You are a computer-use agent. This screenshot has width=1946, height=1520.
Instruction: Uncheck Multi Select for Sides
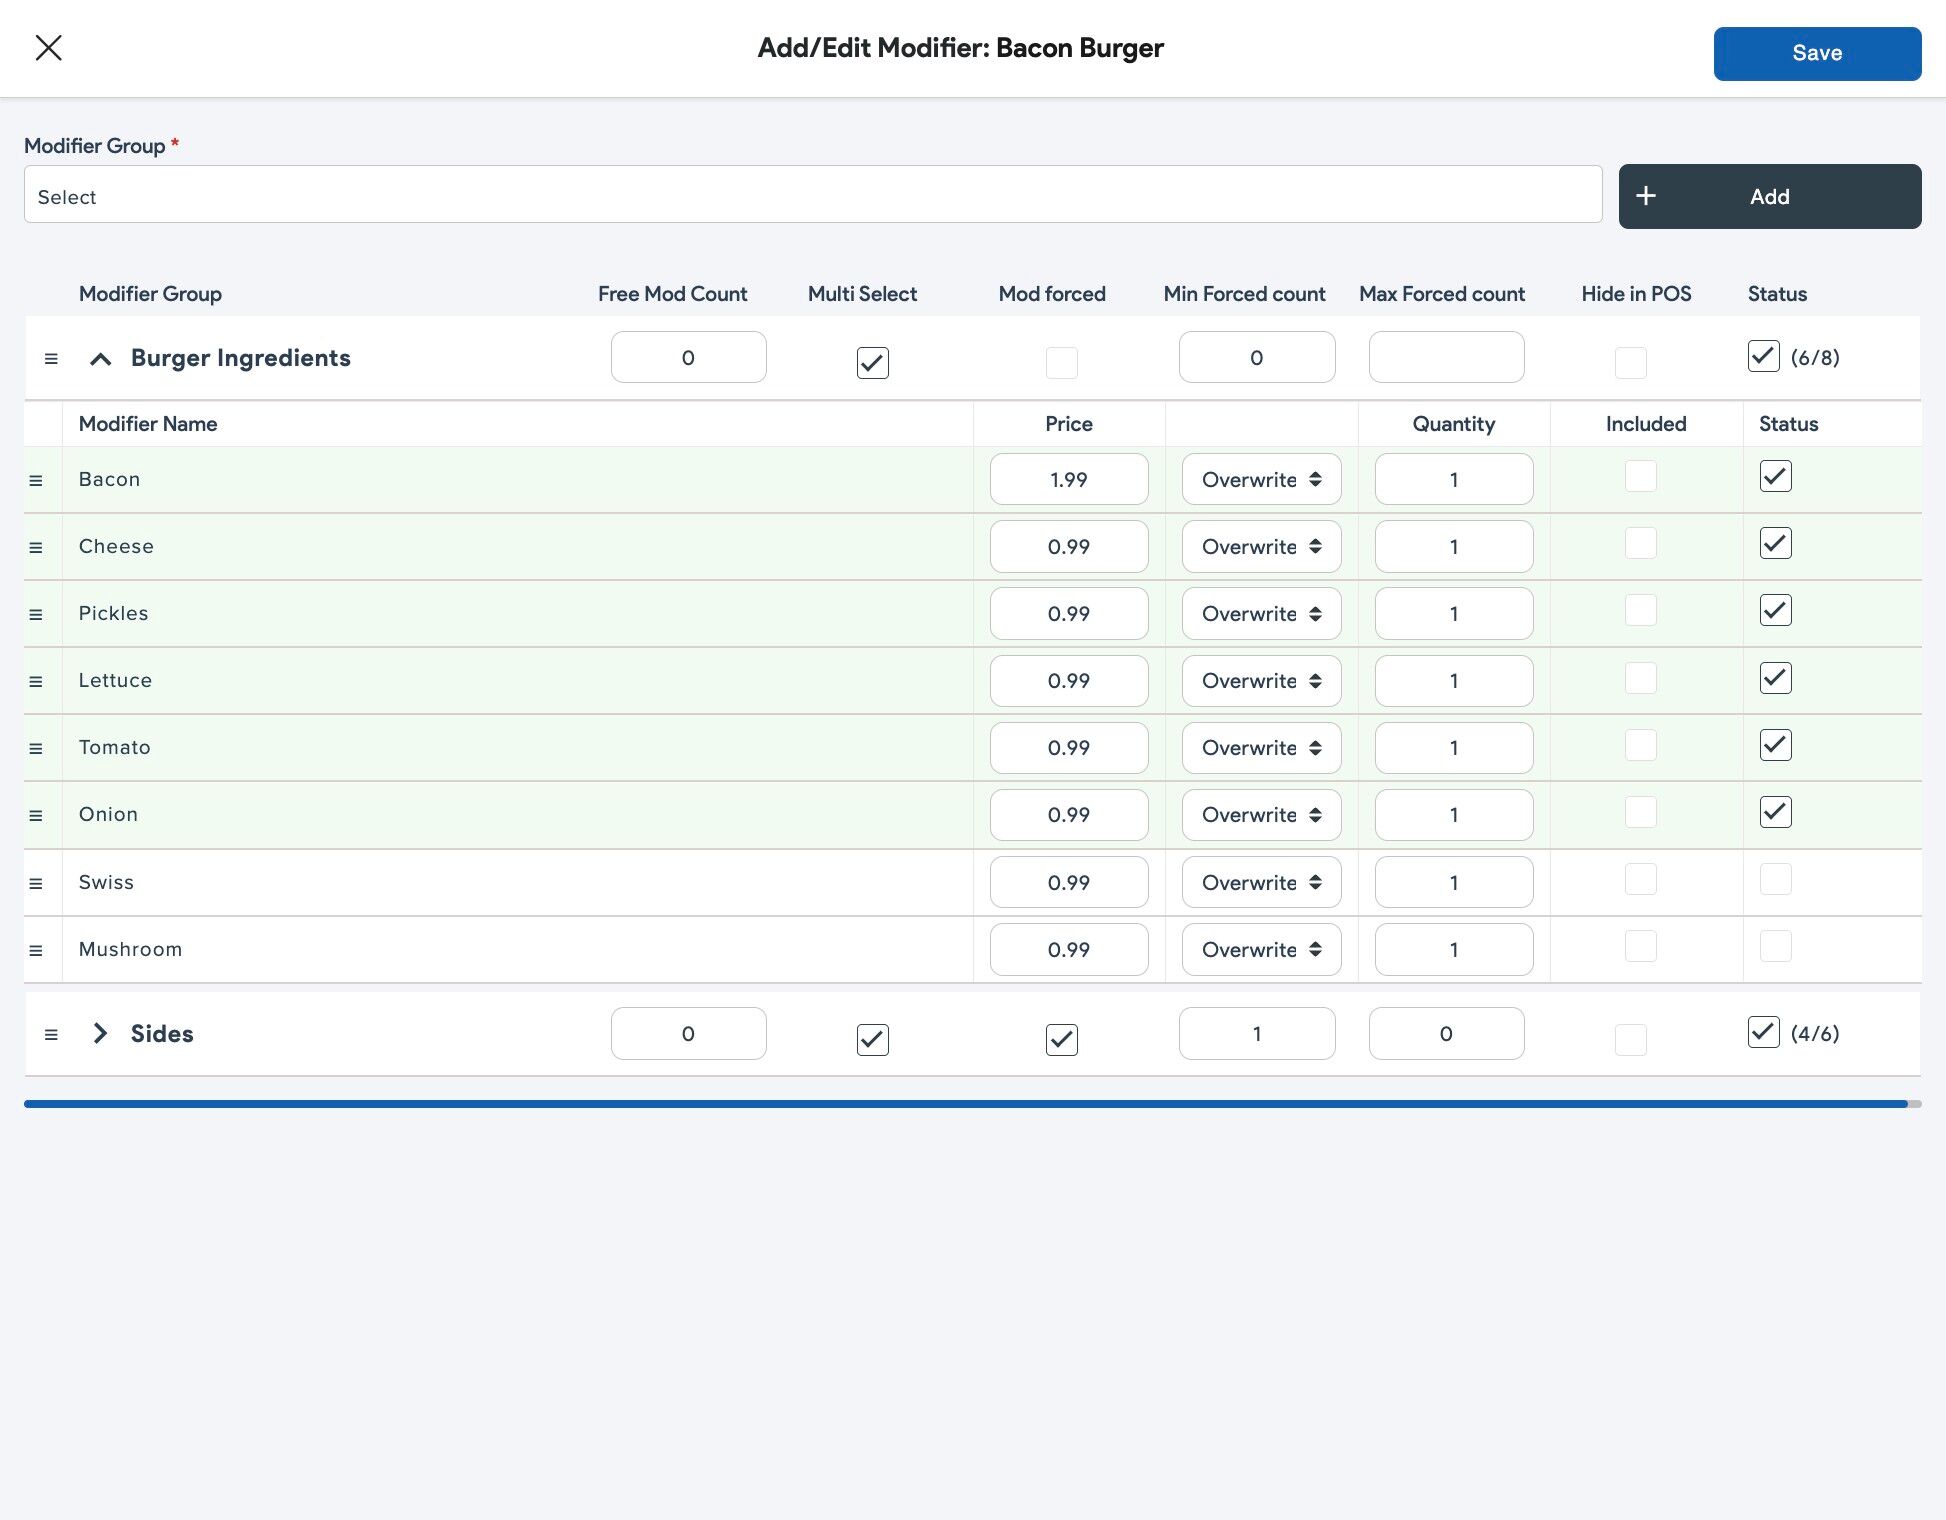(x=872, y=1040)
